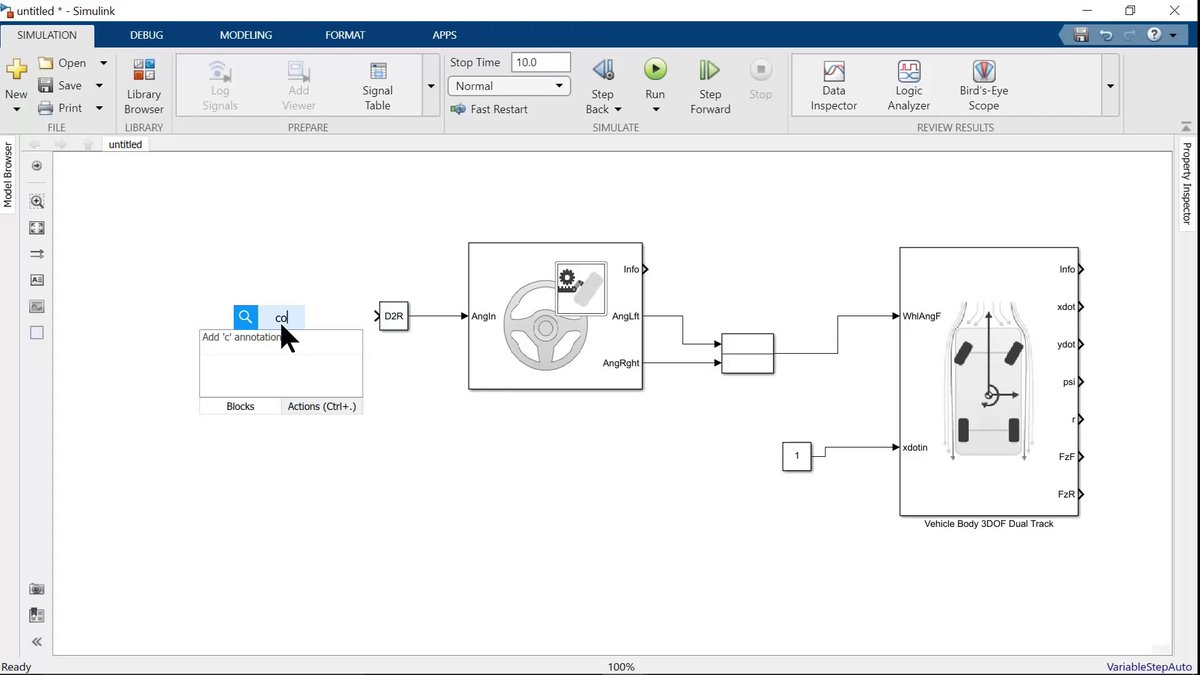Switch to the FORMAT tab

click(x=345, y=35)
